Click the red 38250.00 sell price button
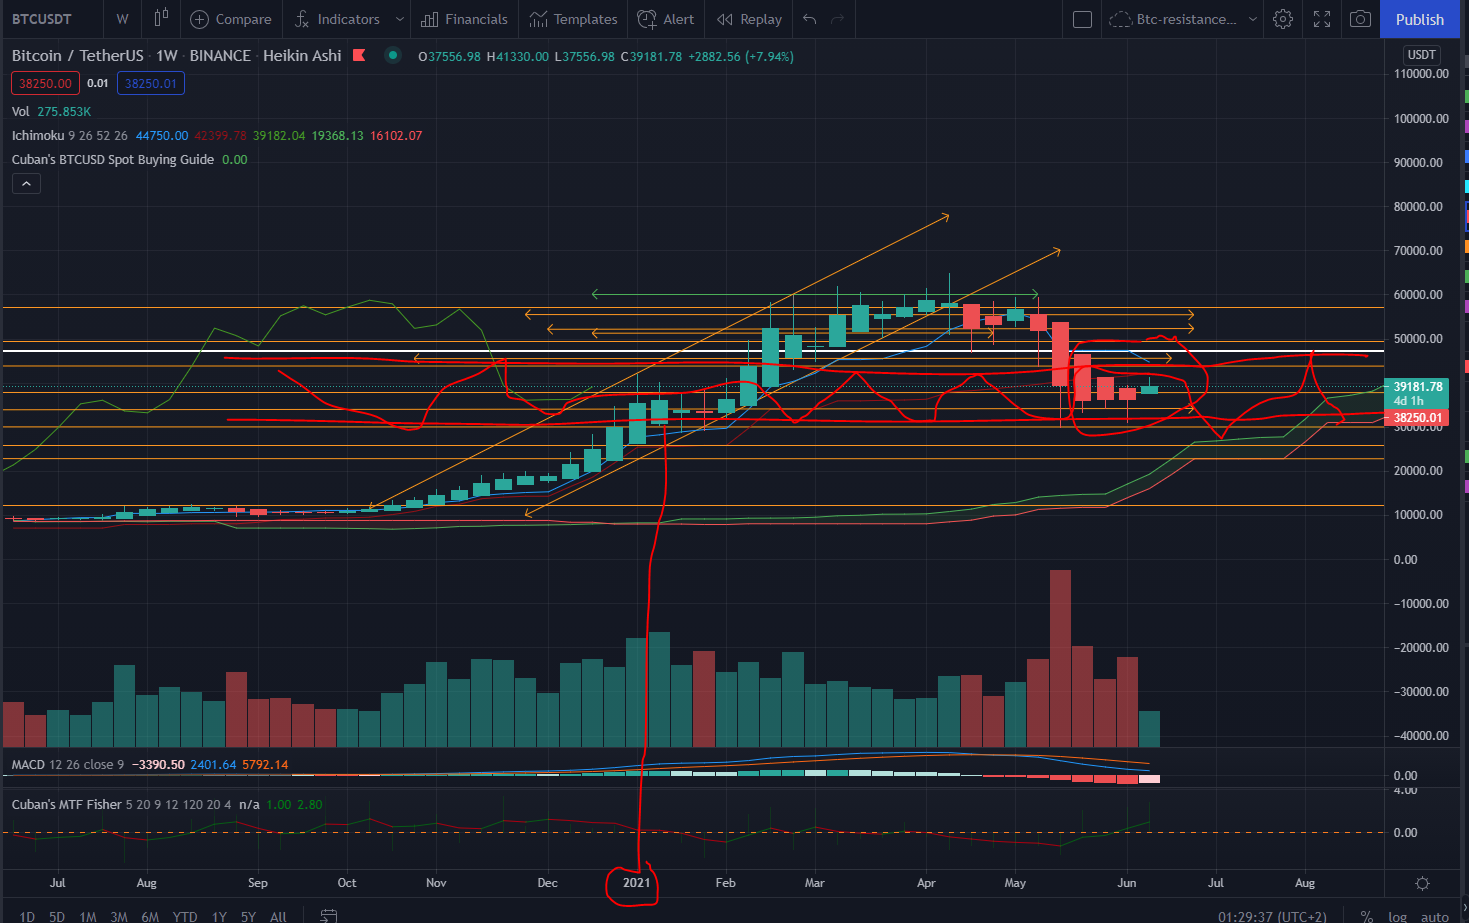The image size is (1469, 923). point(45,83)
